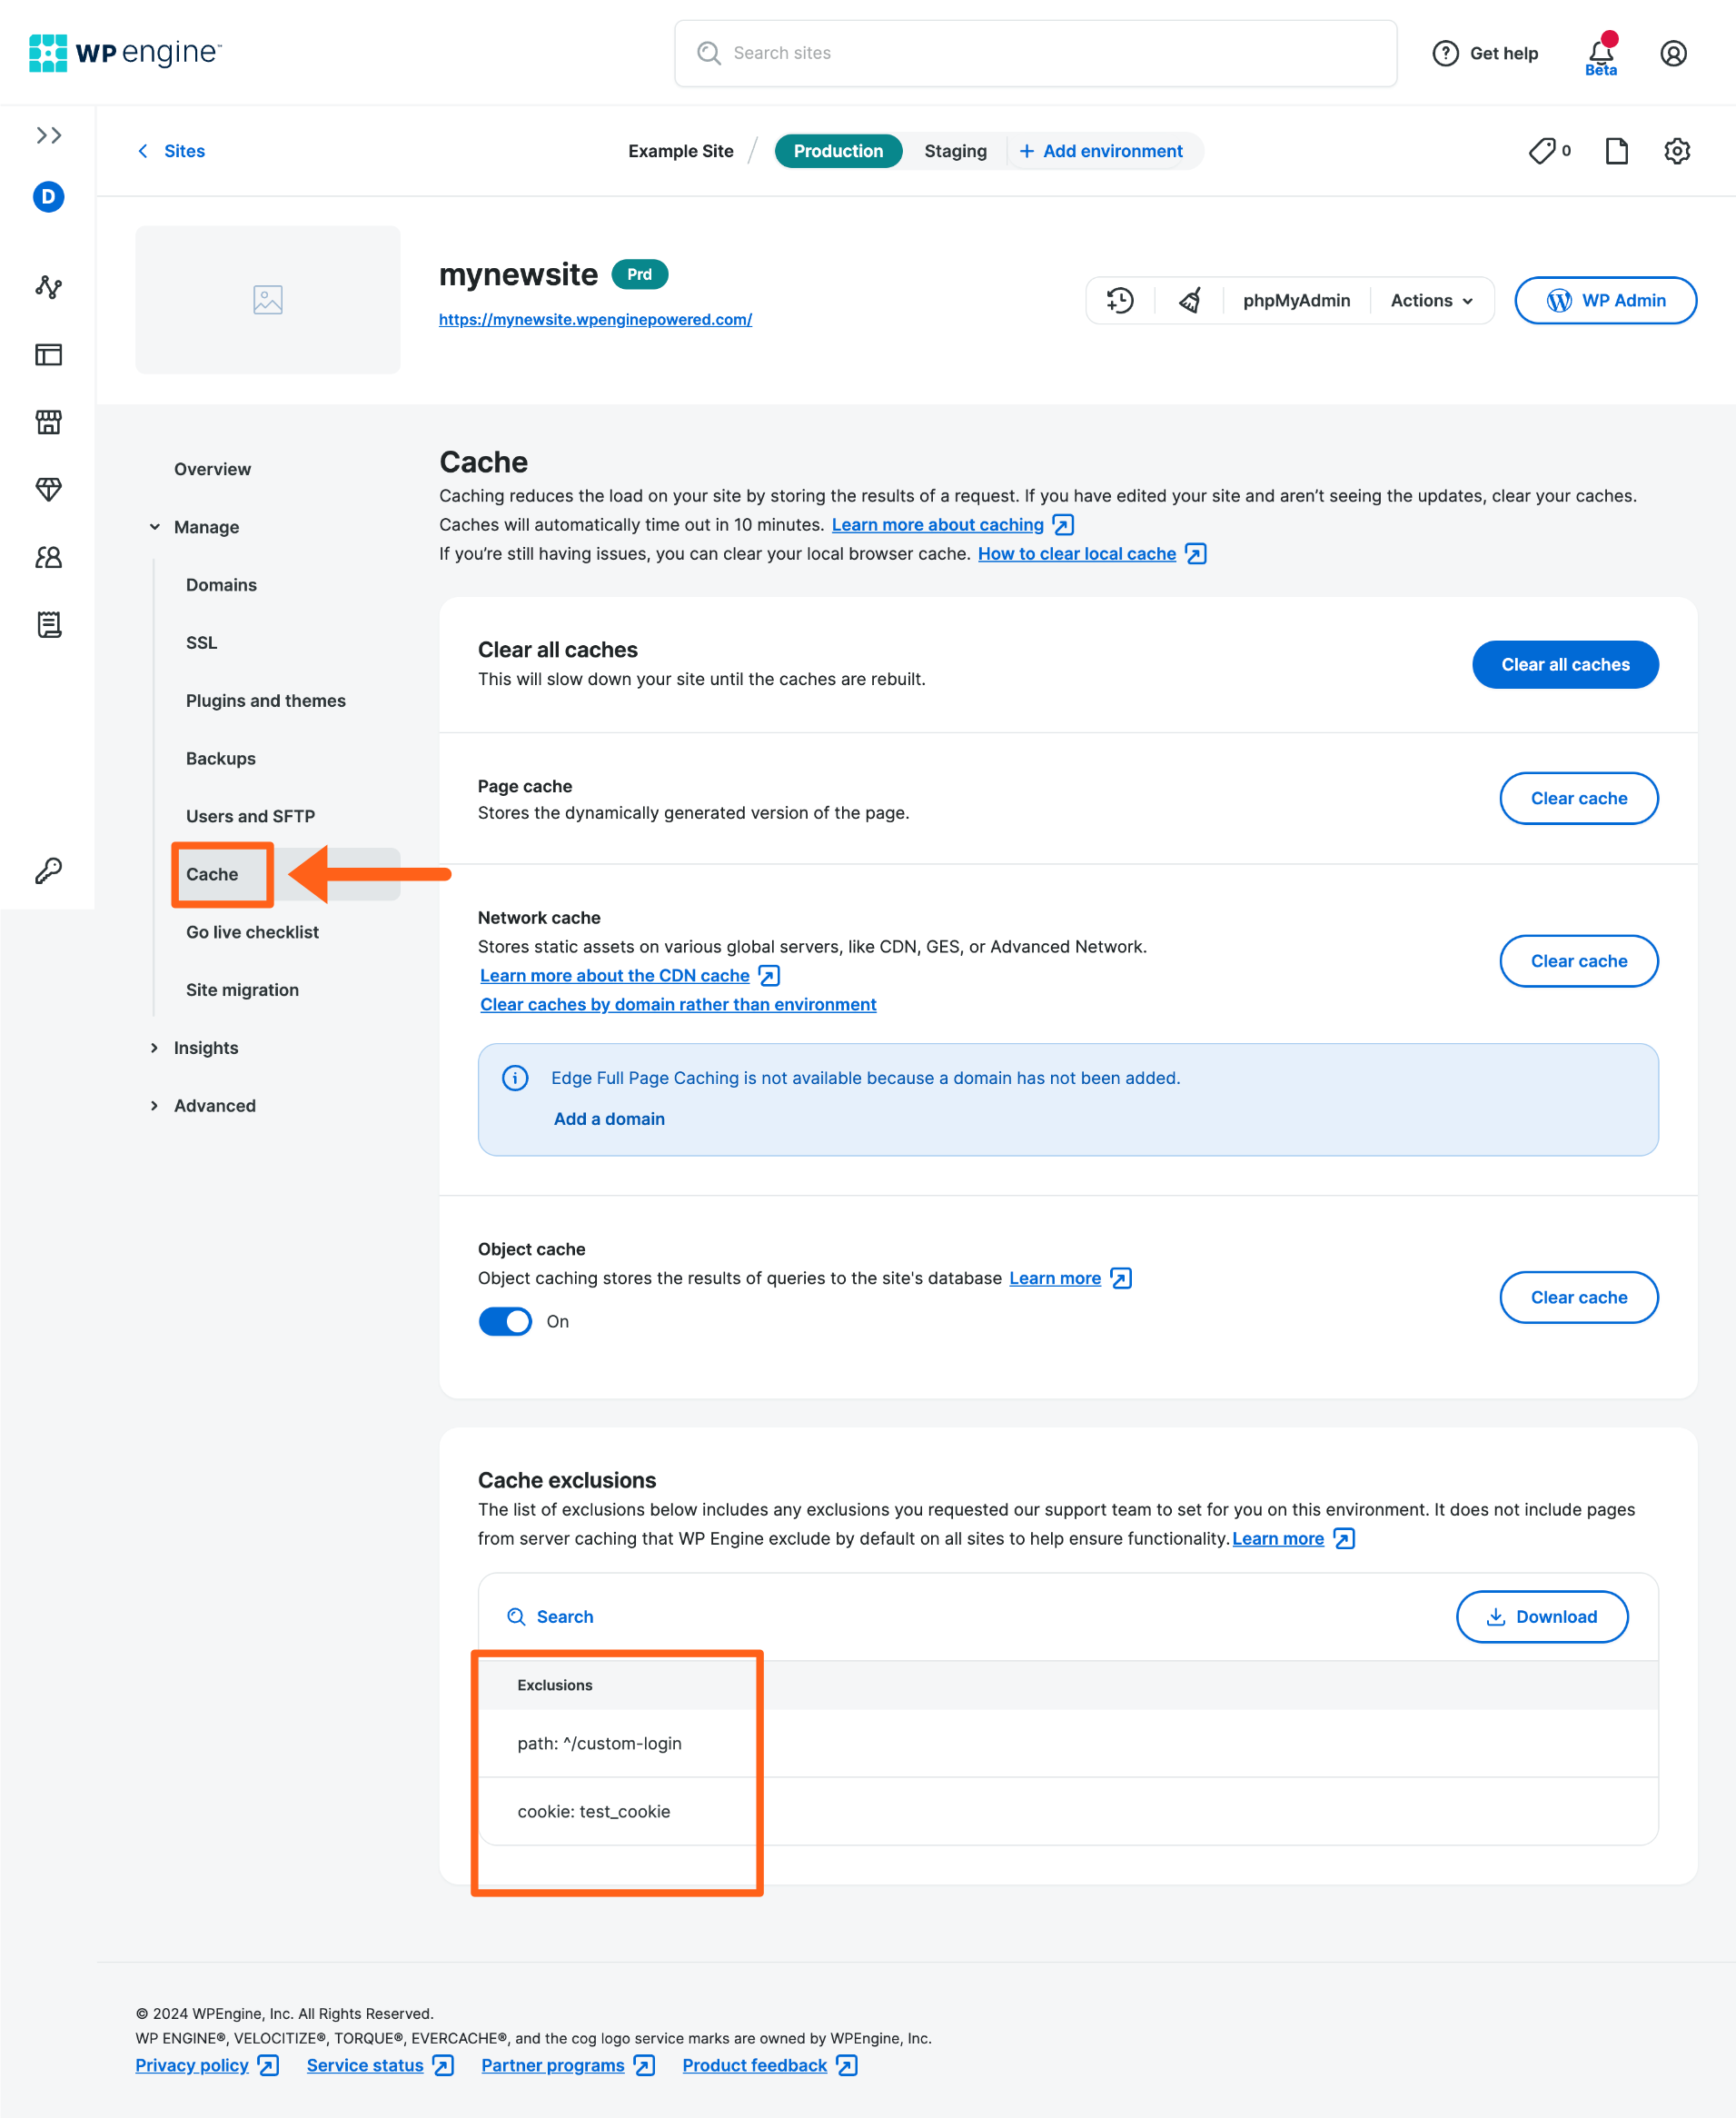Screen dimensions: 1736x2118
Task: Open the settings gear icon
Action: (1677, 151)
